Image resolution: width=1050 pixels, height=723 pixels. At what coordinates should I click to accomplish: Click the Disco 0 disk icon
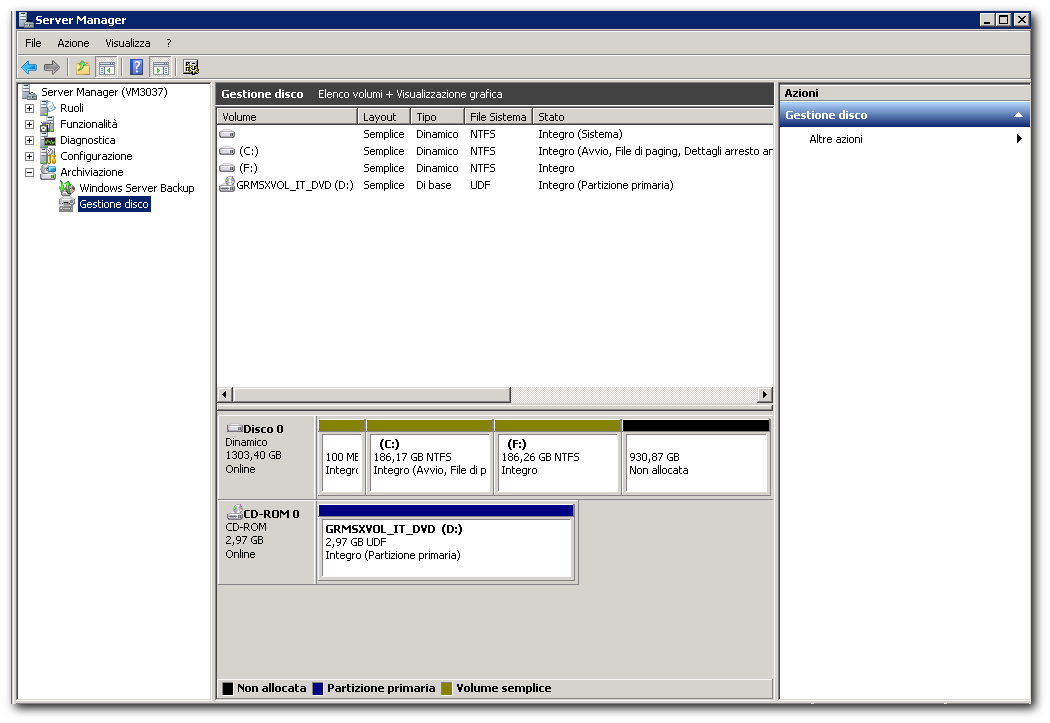coord(234,428)
